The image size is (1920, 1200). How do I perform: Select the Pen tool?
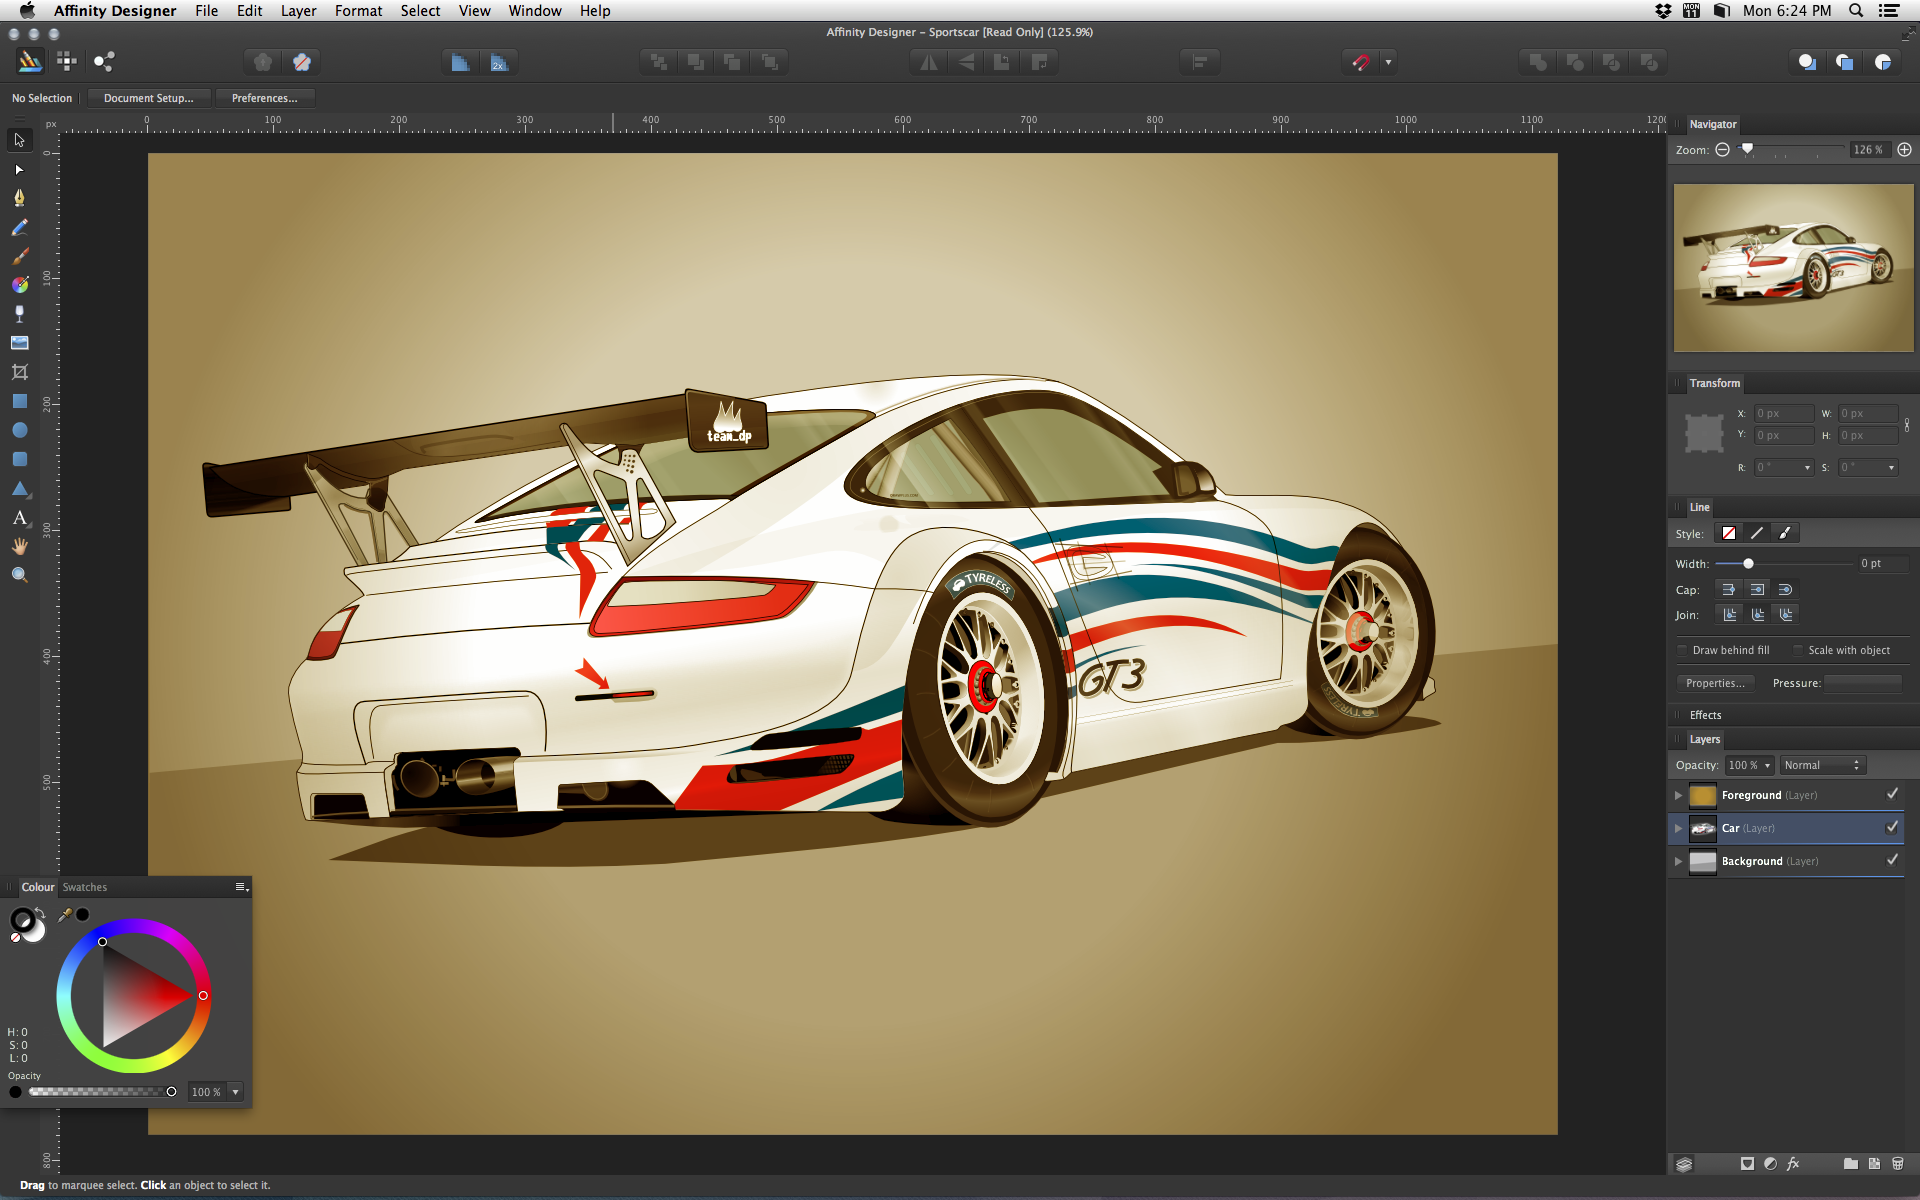pos(19,198)
